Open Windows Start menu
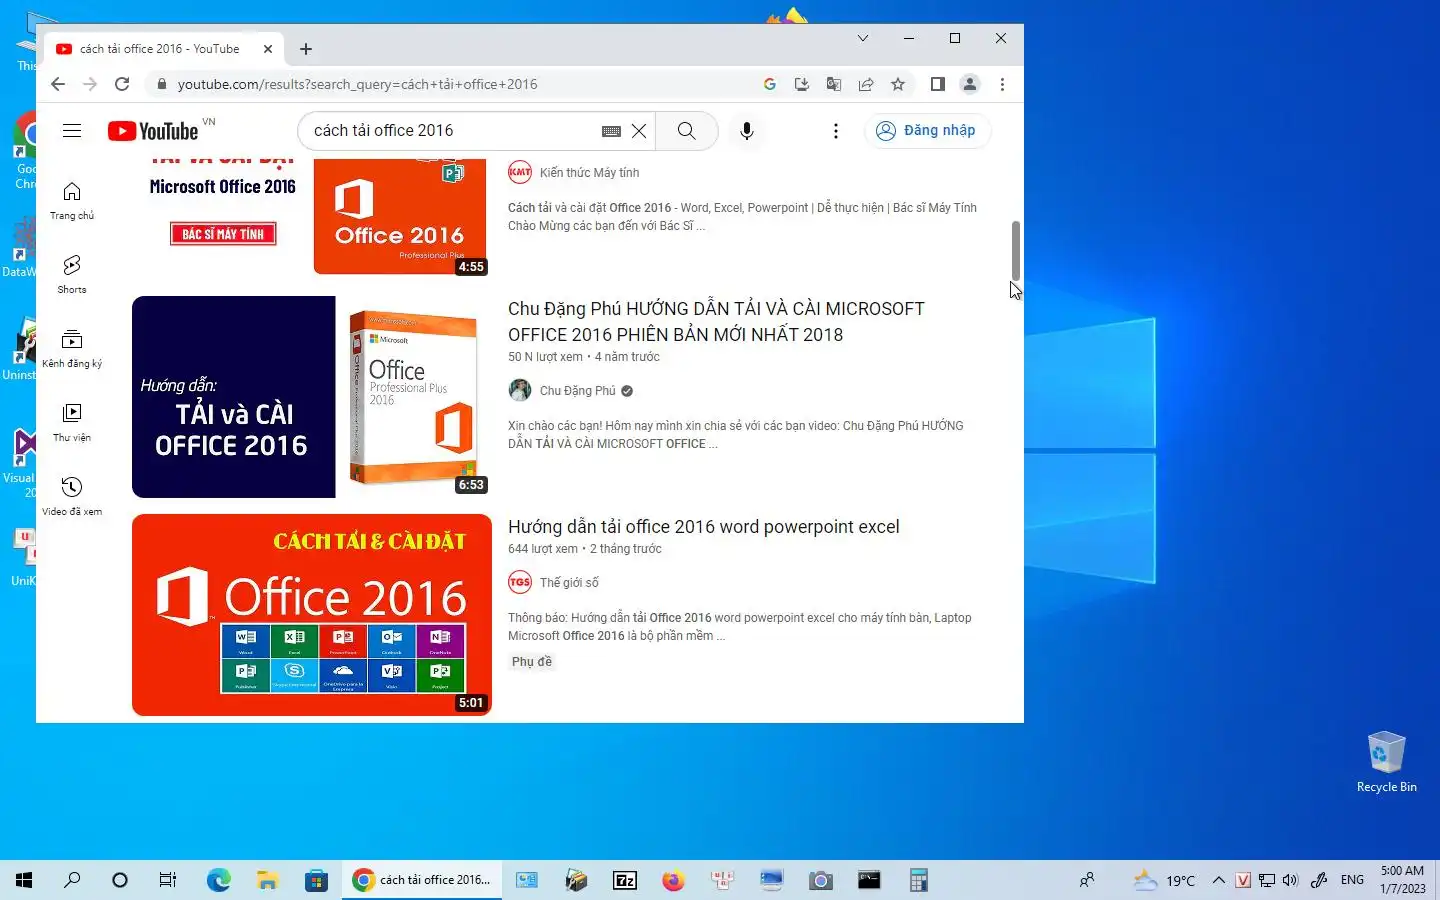 pos(24,880)
